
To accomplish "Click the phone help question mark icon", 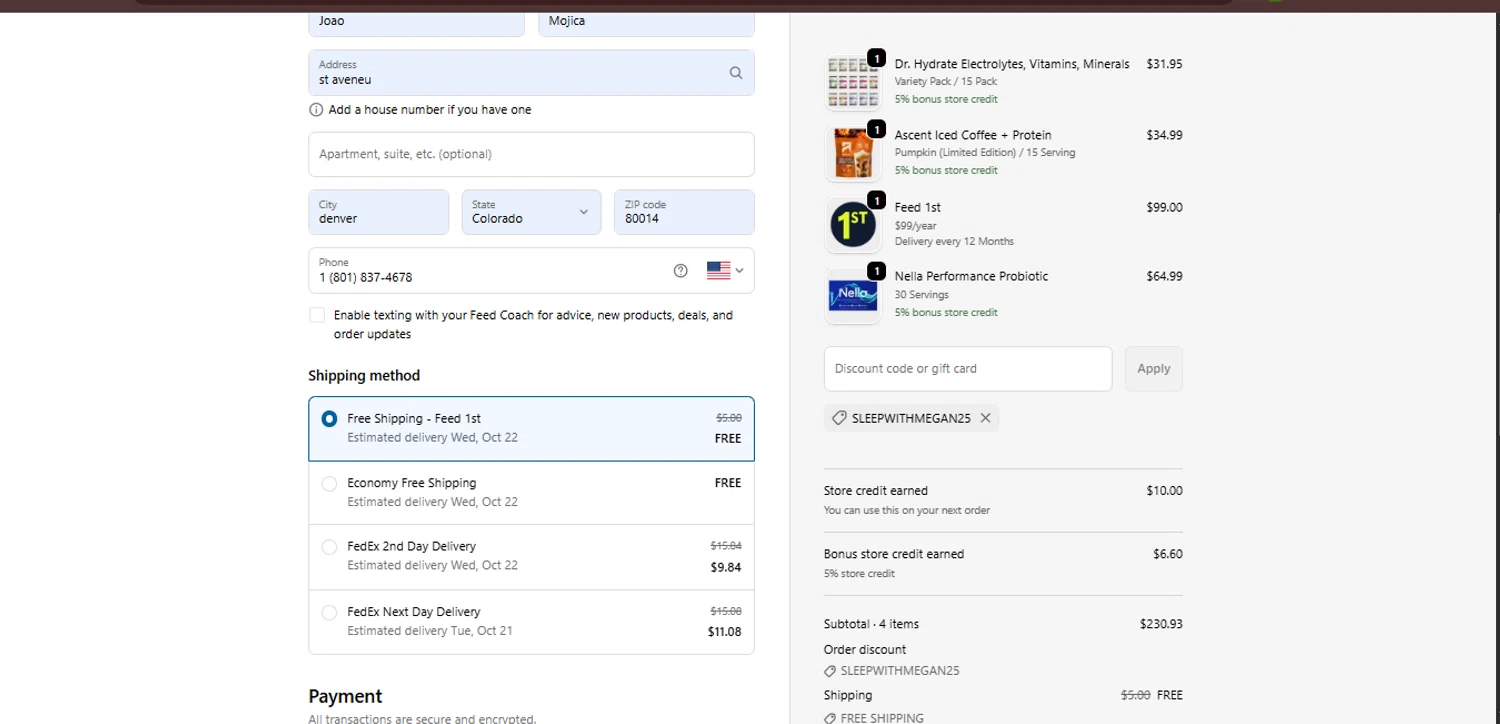I will pos(681,270).
